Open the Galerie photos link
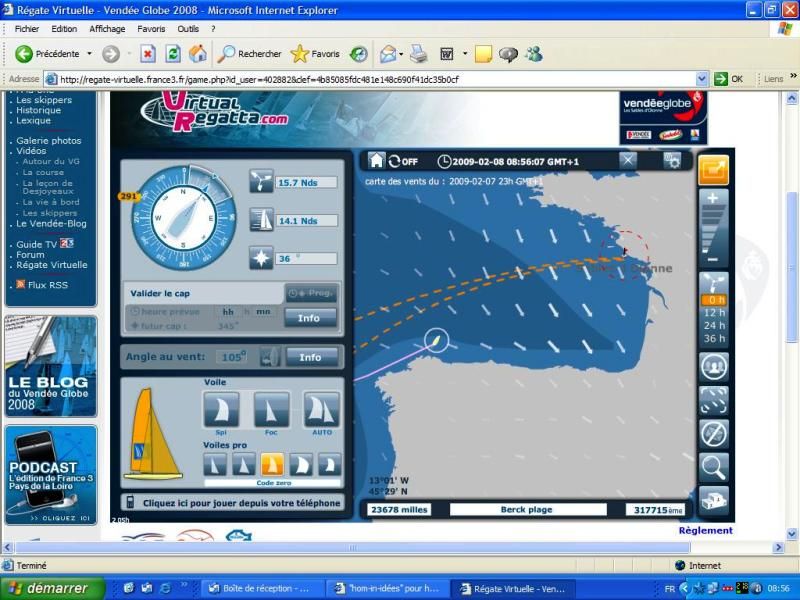The width and height of the screenshot is (800, 600). point(48,140)
